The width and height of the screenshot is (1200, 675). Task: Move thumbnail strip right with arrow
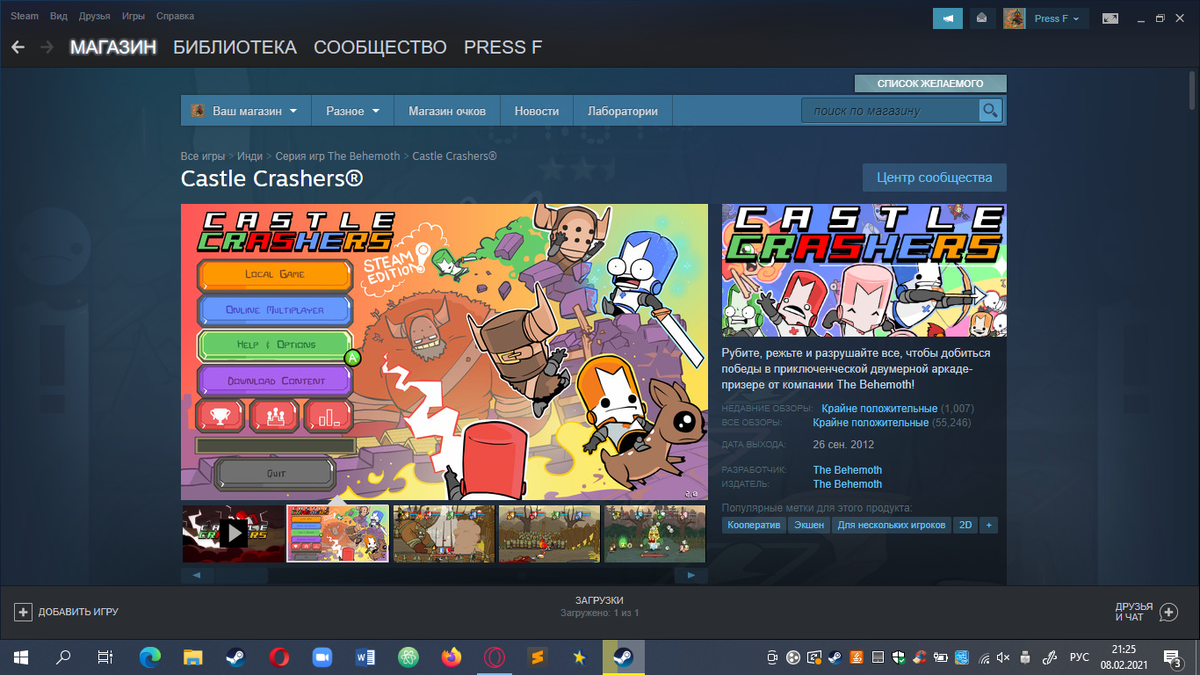pyautogui.click(x=692, y=575)
